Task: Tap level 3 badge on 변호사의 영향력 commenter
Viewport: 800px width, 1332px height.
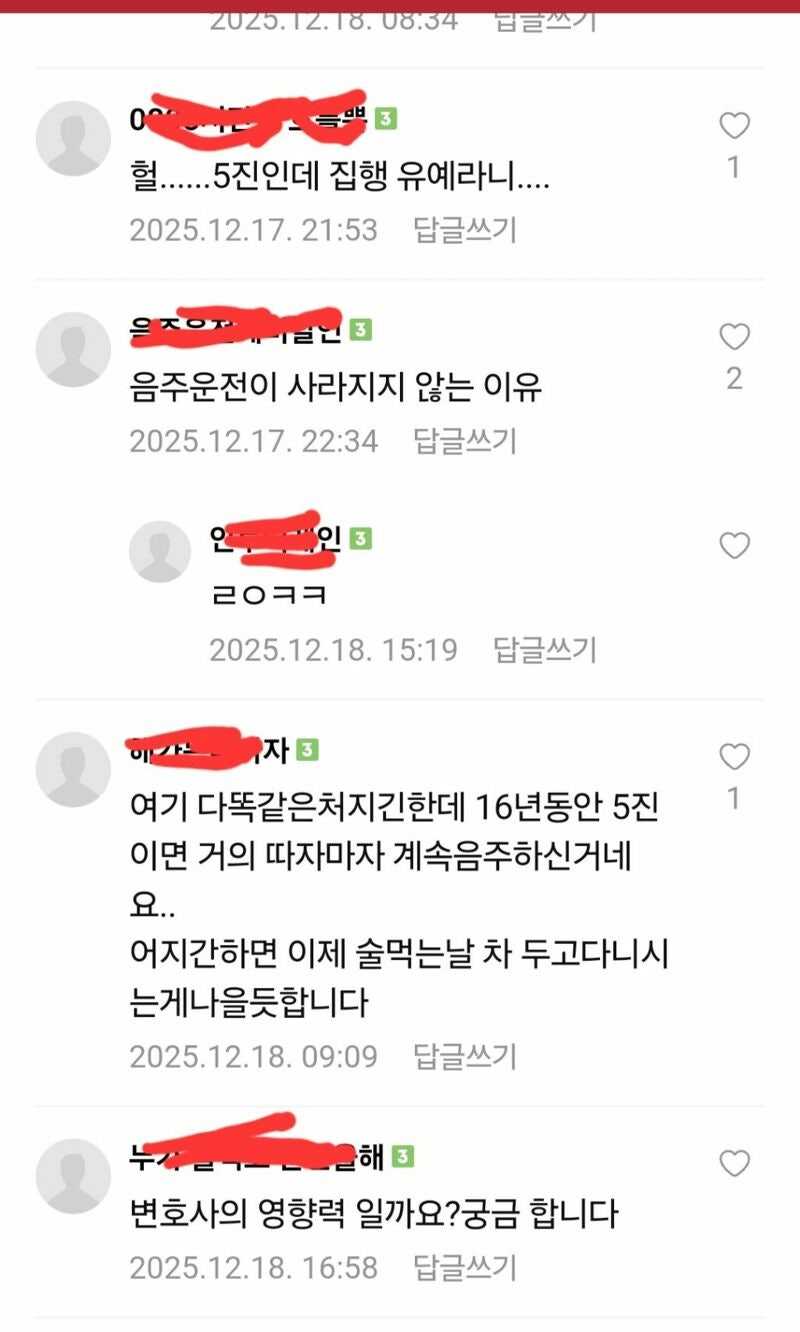Action: [x=403, y=1157]
